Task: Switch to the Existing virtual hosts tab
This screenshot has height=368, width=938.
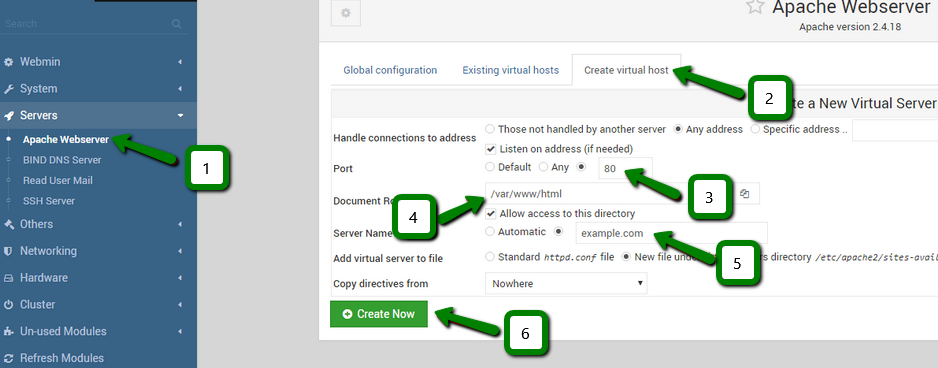Action: pos(510,71)
